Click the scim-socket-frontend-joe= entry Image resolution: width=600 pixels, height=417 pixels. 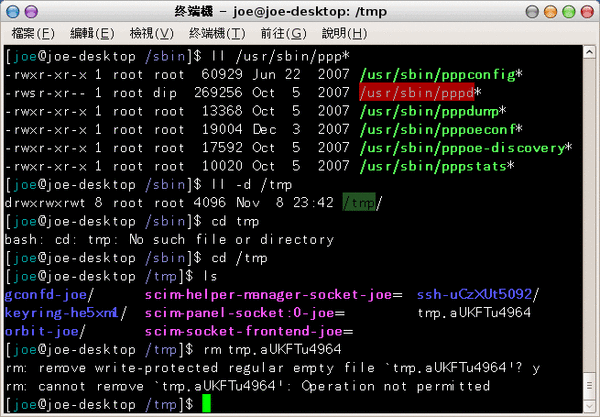click(249, 331)
